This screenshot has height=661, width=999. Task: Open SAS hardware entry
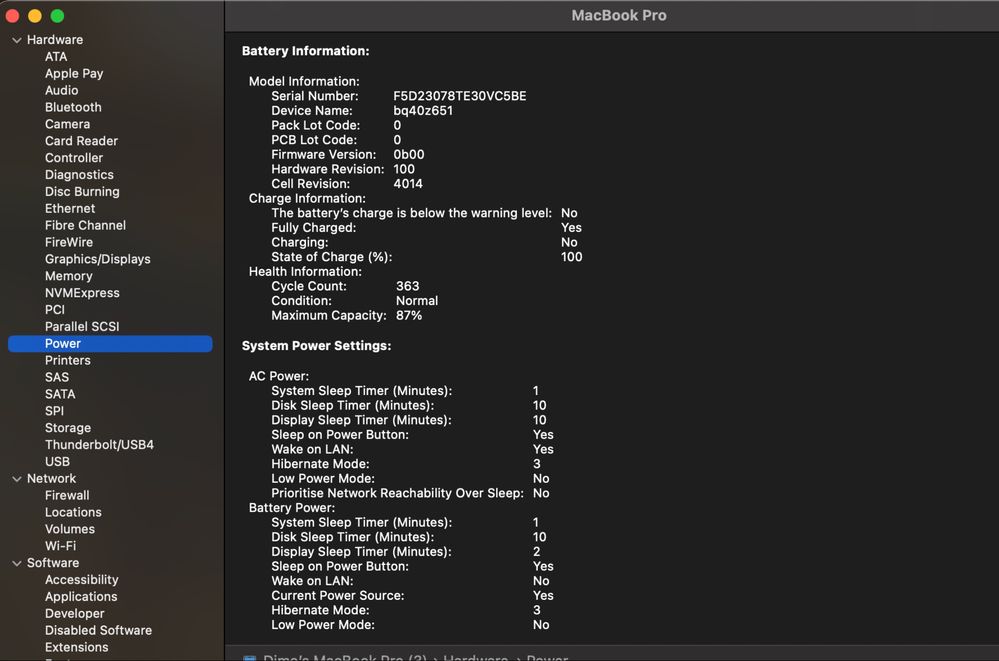point(57,377)
